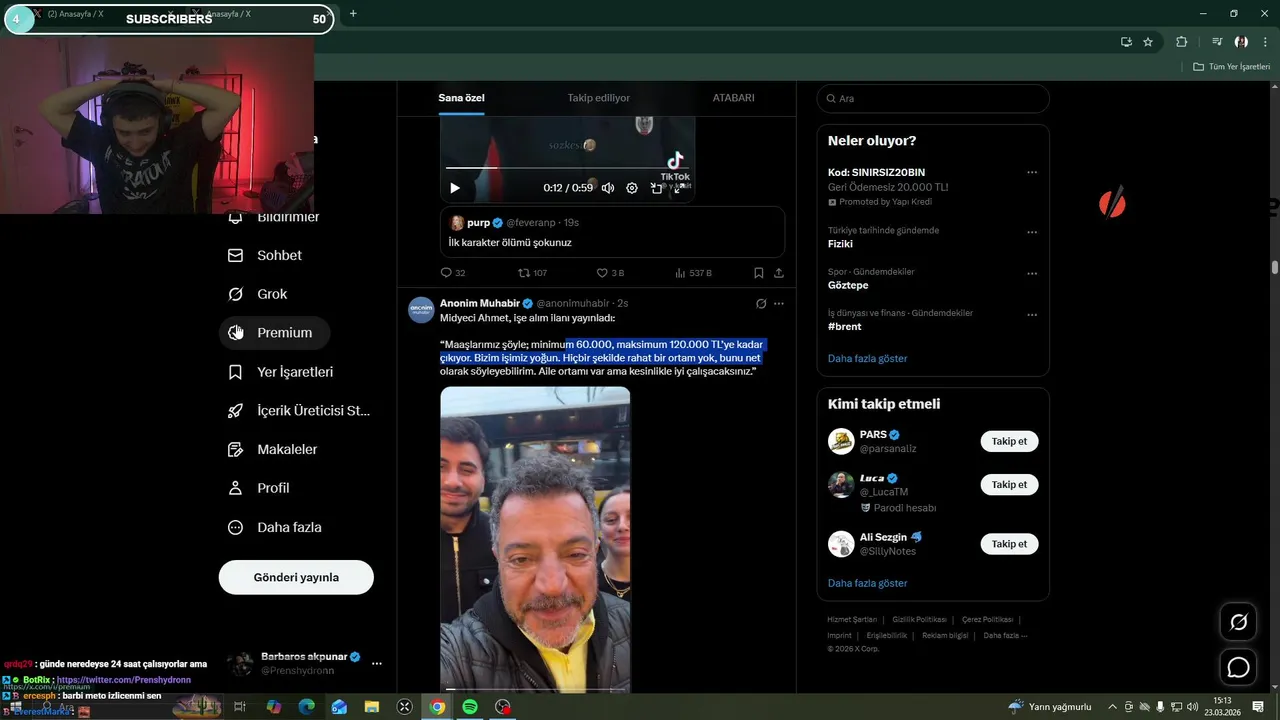Switch to Sana özel tab
This screenshot has height=720, width=1280.
[x=461, y=98]
